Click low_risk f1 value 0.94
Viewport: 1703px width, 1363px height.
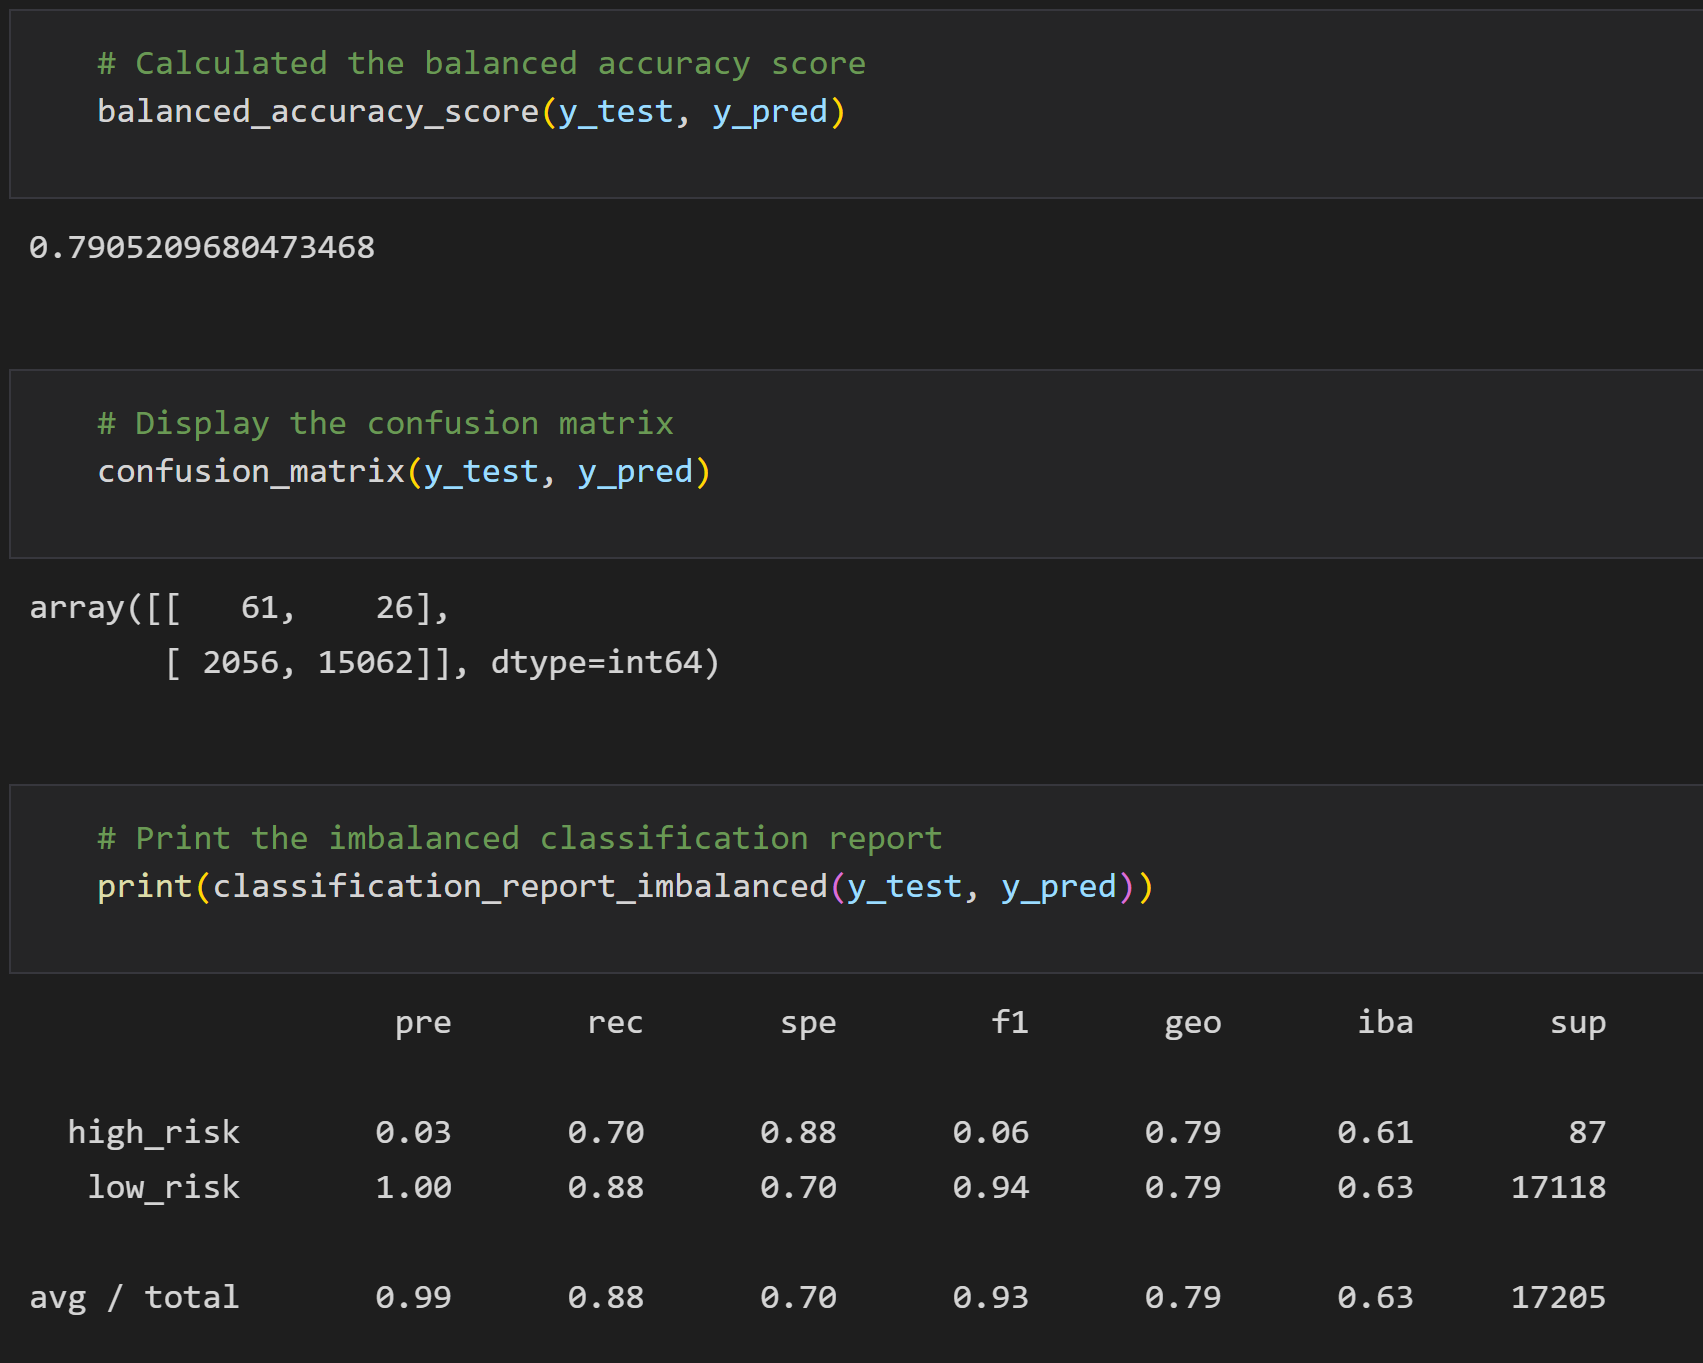pyautogui.click(x=991, y=1187)
